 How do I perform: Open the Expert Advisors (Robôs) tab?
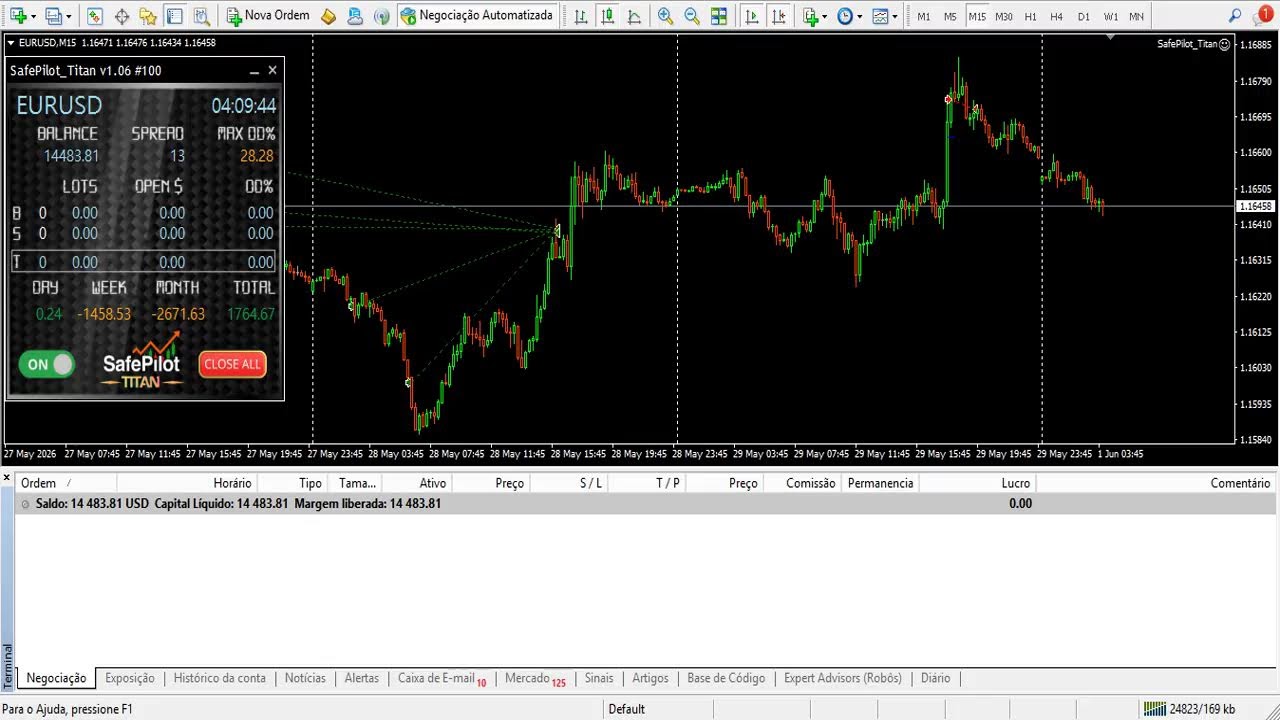click(x=843, y=678)
